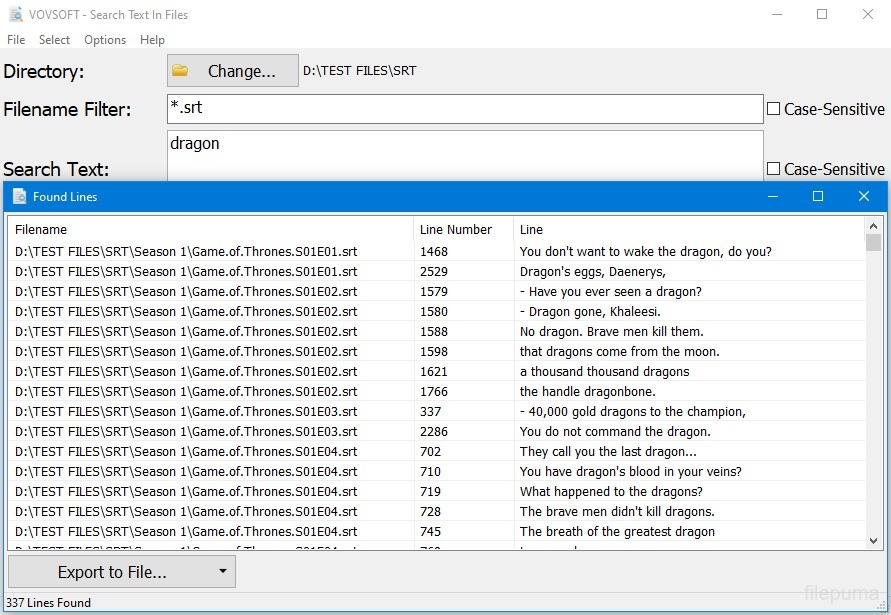891x615 pixels.
Task: Click the Found Lines window icon
Action: tap(19, 197)
